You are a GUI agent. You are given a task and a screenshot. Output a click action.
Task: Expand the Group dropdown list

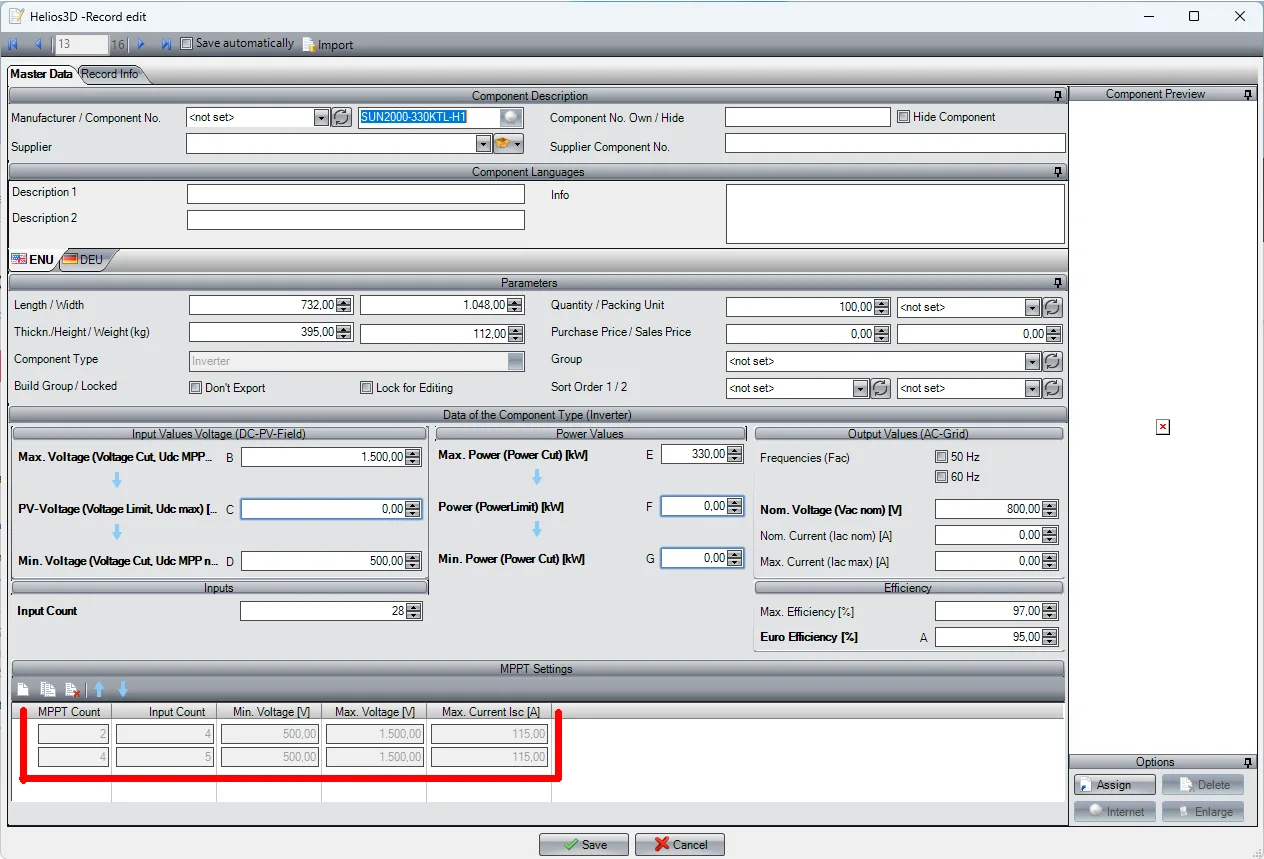click(x=1032, y=362)
